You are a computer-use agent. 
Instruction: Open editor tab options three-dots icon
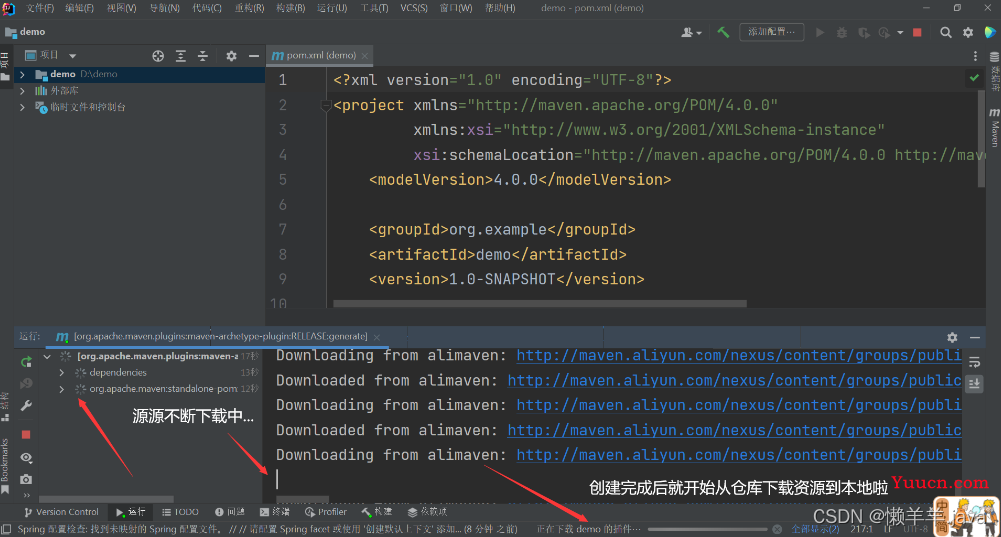(x=975, y=56)
